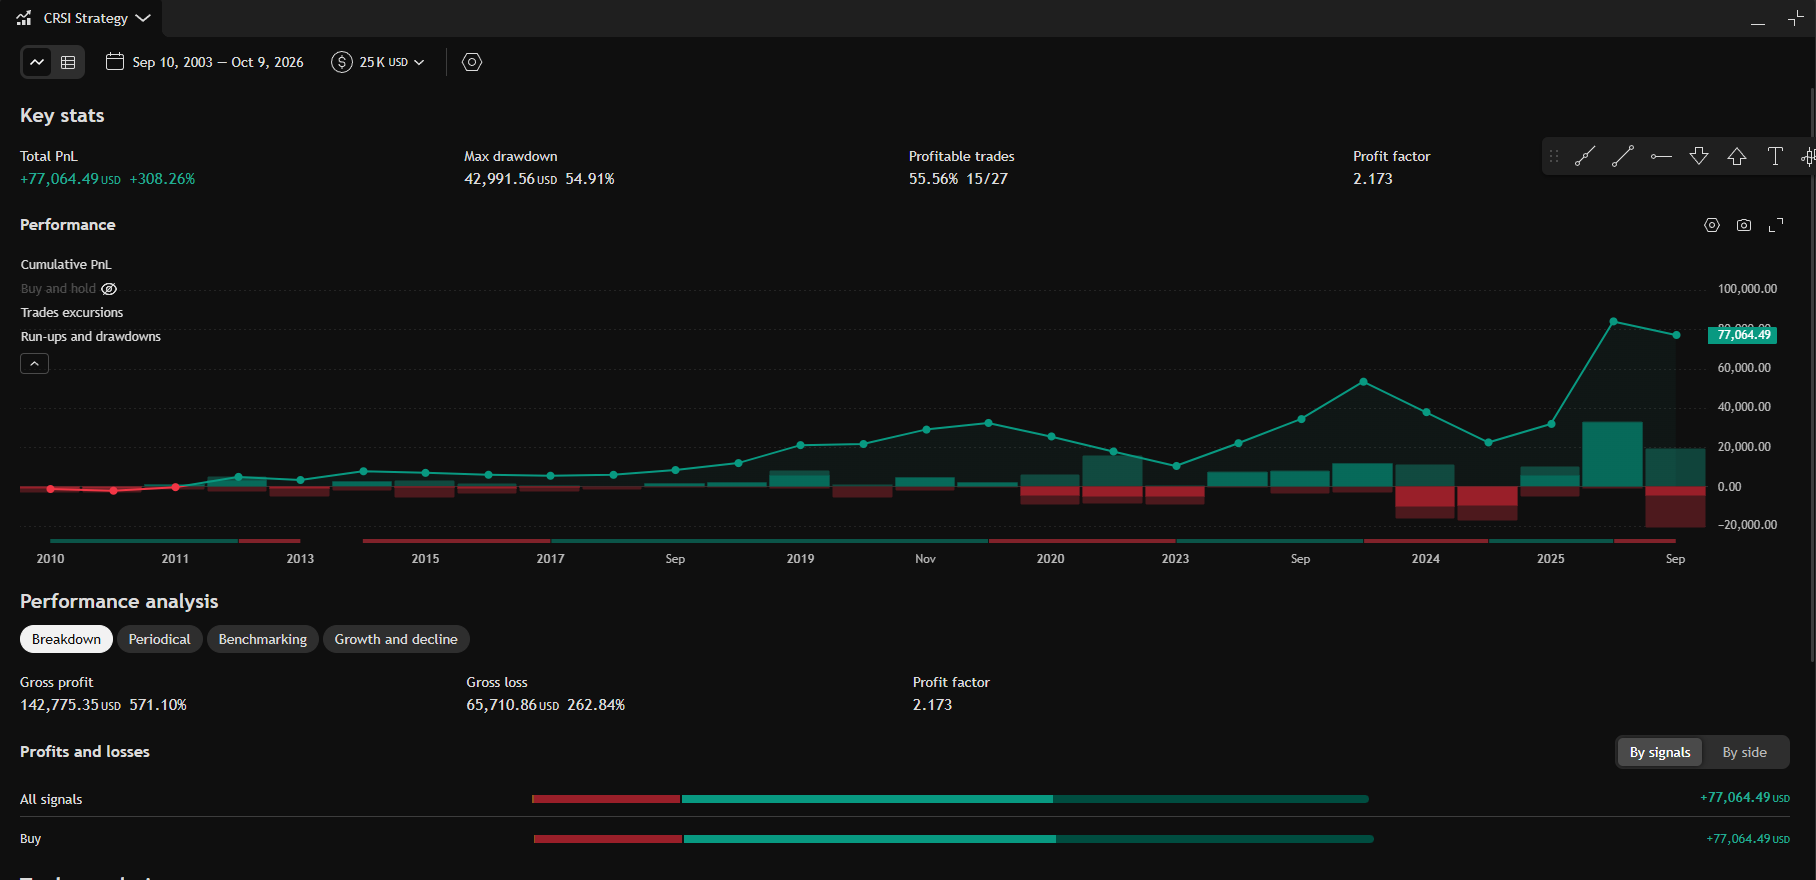Click the strategy chart icon beside CRSI Strategy
1816x880 pixels.
click(24, 18)
